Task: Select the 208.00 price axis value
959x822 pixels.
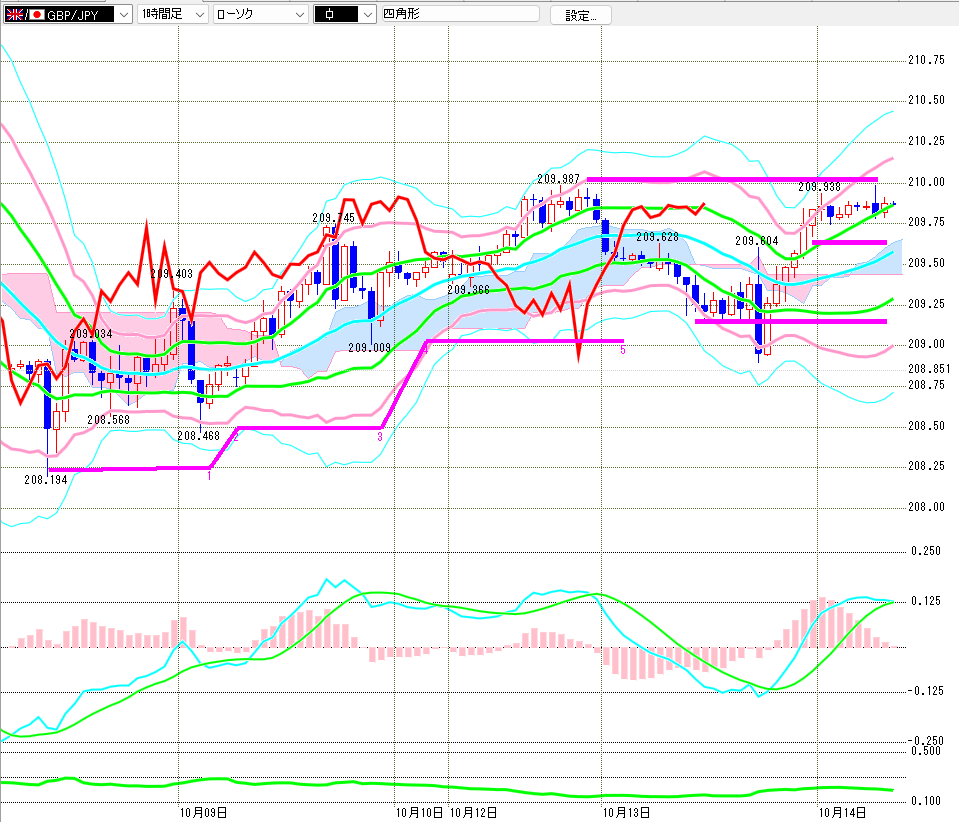Action: pyautogui.click(x=926, y=506)
